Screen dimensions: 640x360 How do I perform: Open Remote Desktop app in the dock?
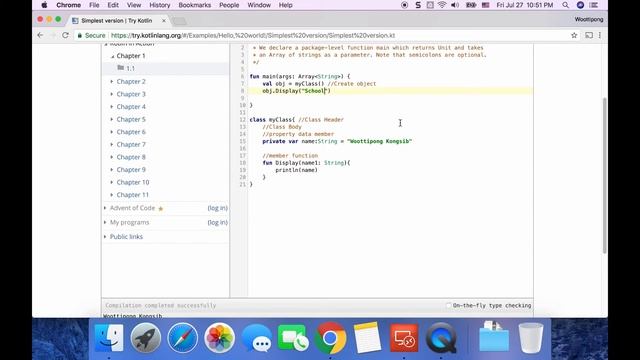point(404,338)
